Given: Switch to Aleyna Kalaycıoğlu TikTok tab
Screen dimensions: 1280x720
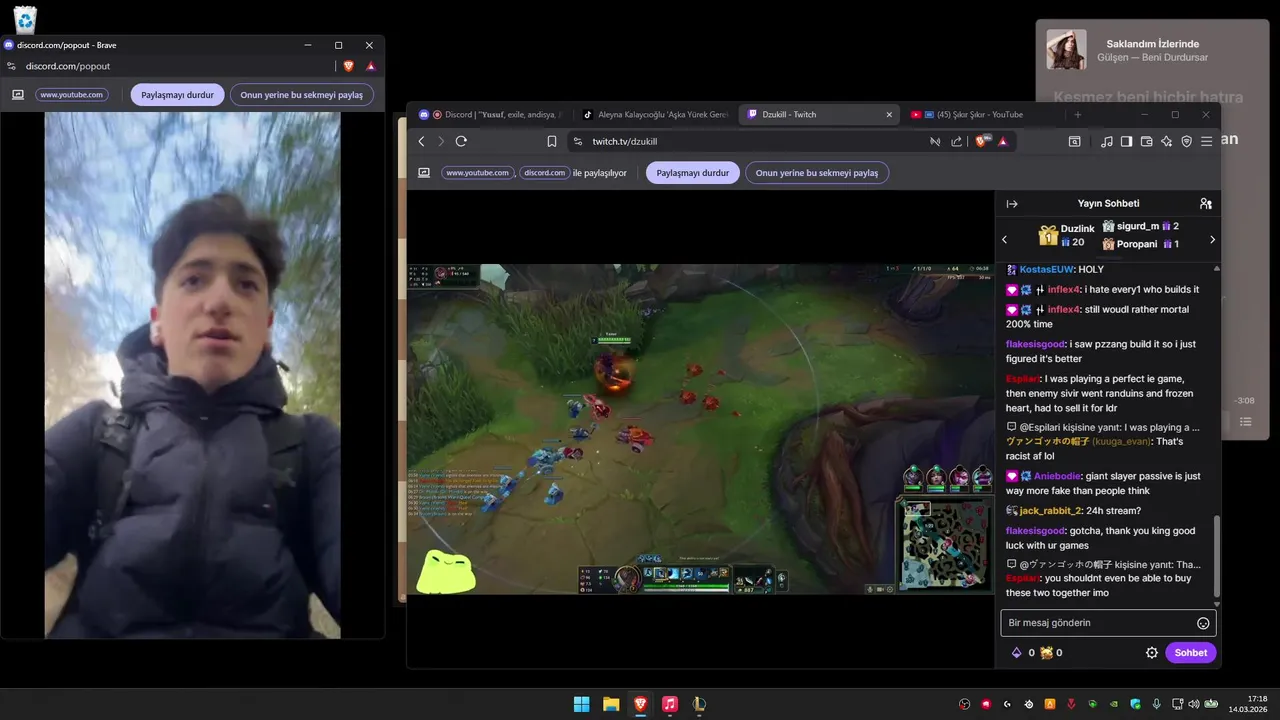Looking at the screenshot, I should click(656, 114).
